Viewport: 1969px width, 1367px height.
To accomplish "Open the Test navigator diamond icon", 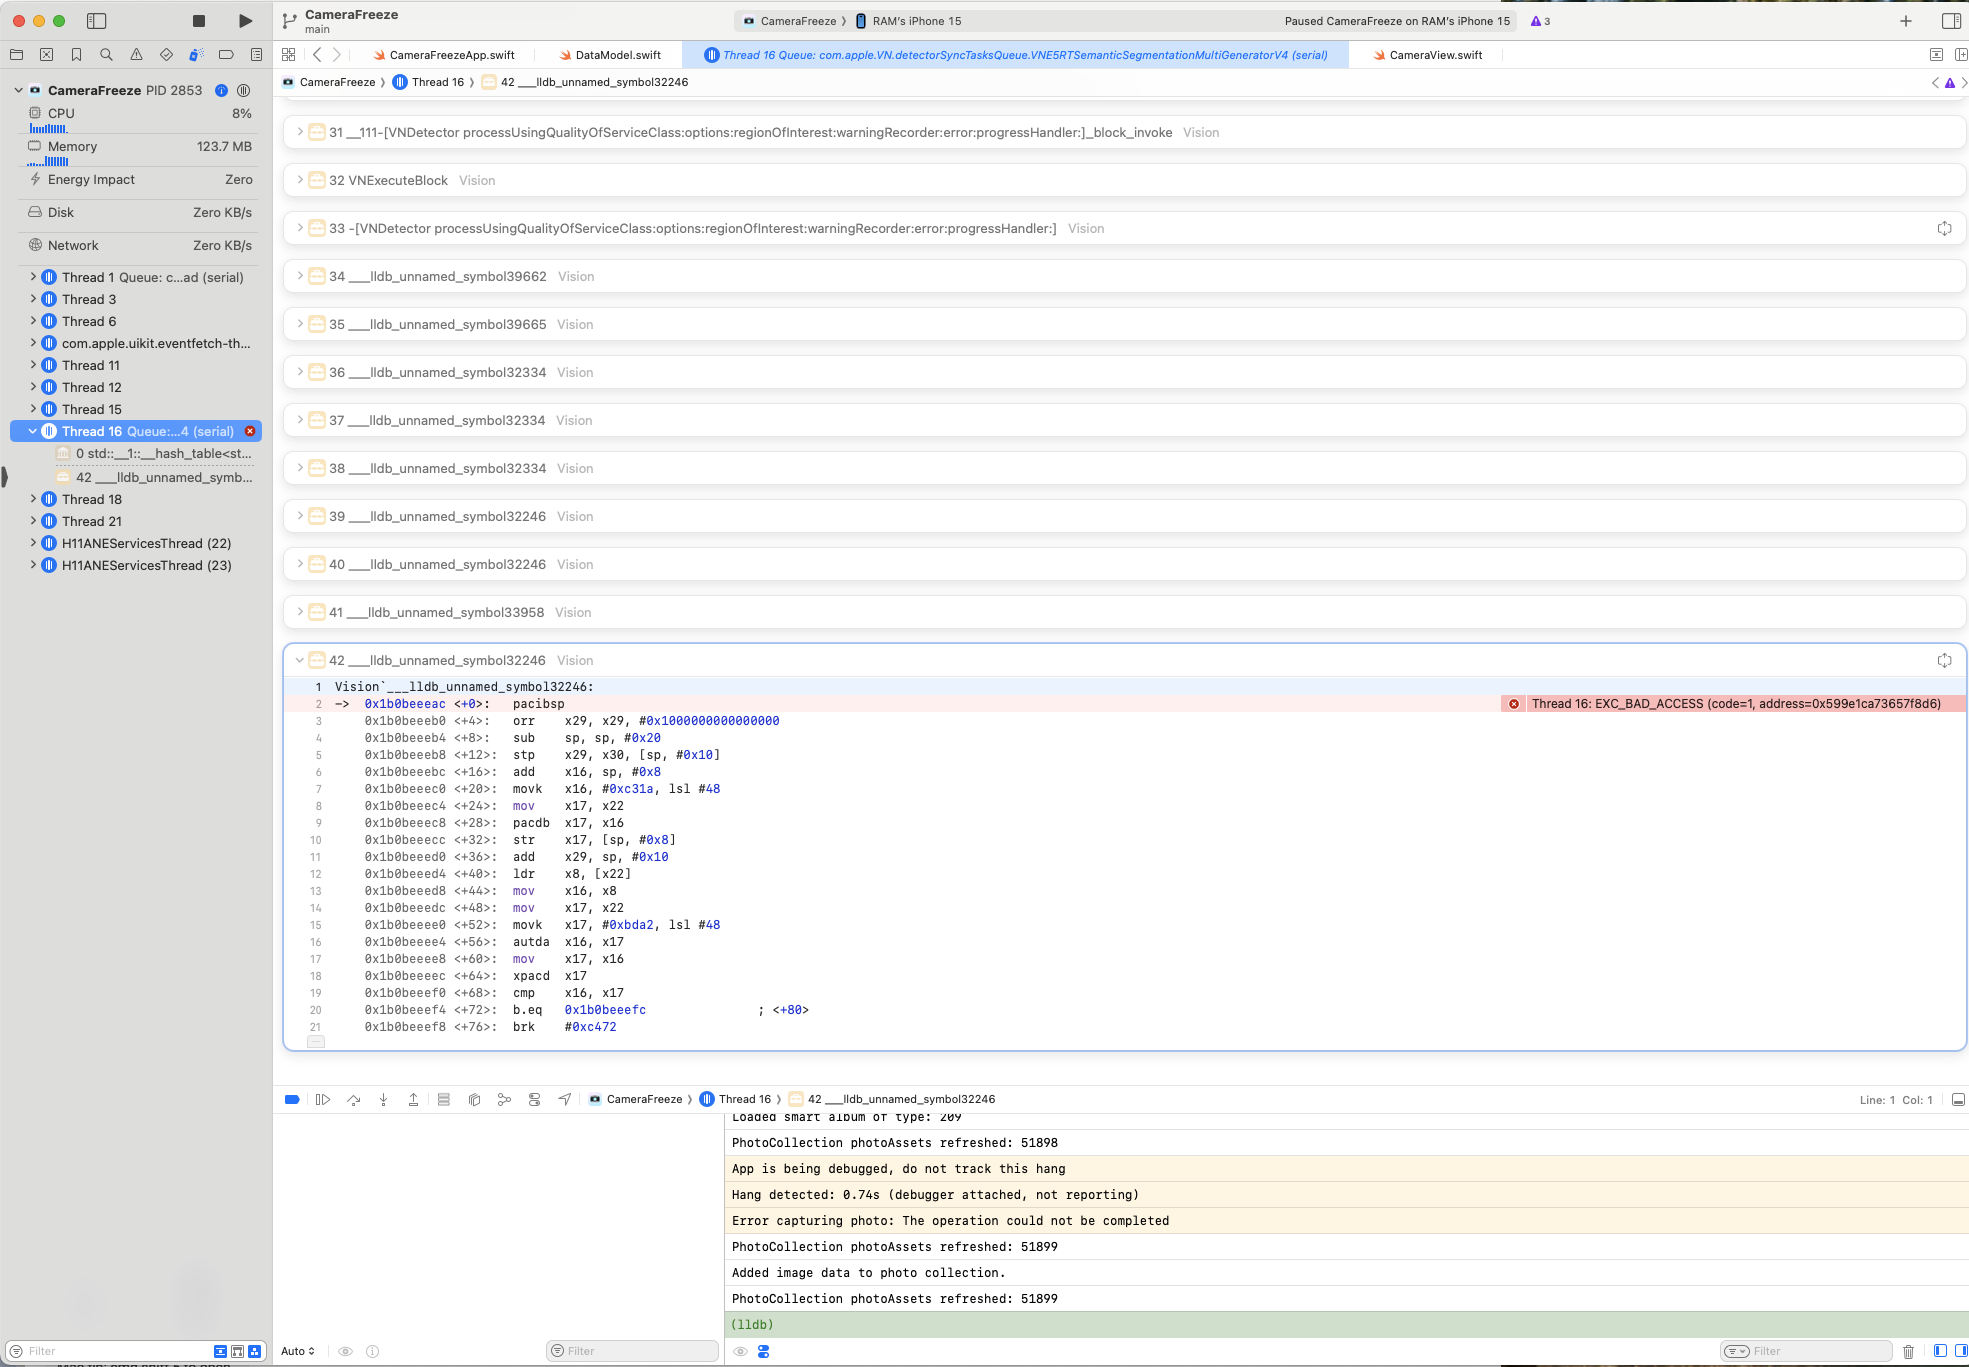I will click(166, 55).
